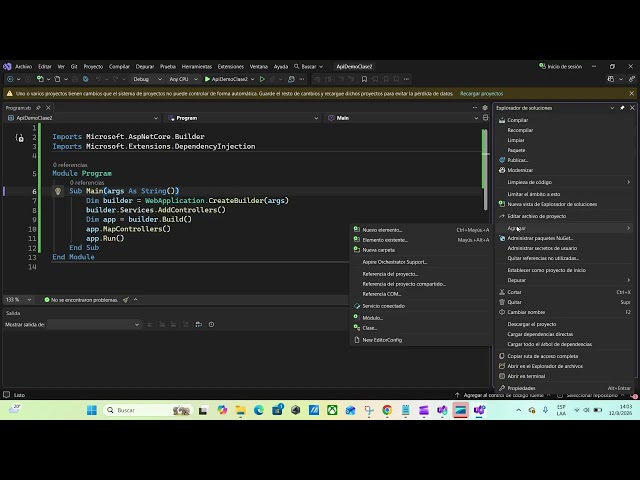Open the Extensiones menu
This screenshot has height=480, width=640.
pos(231,67)
